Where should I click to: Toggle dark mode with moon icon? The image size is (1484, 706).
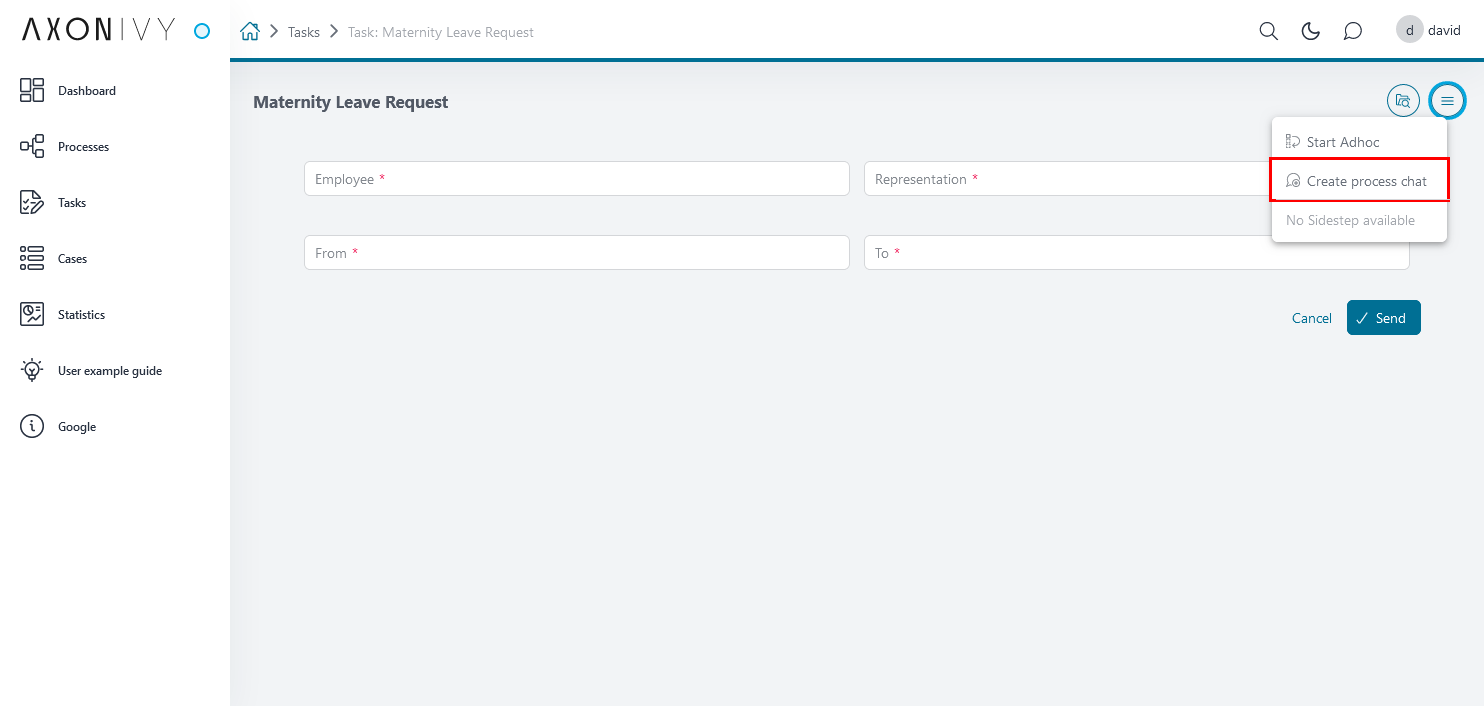tap(1310, 31)
